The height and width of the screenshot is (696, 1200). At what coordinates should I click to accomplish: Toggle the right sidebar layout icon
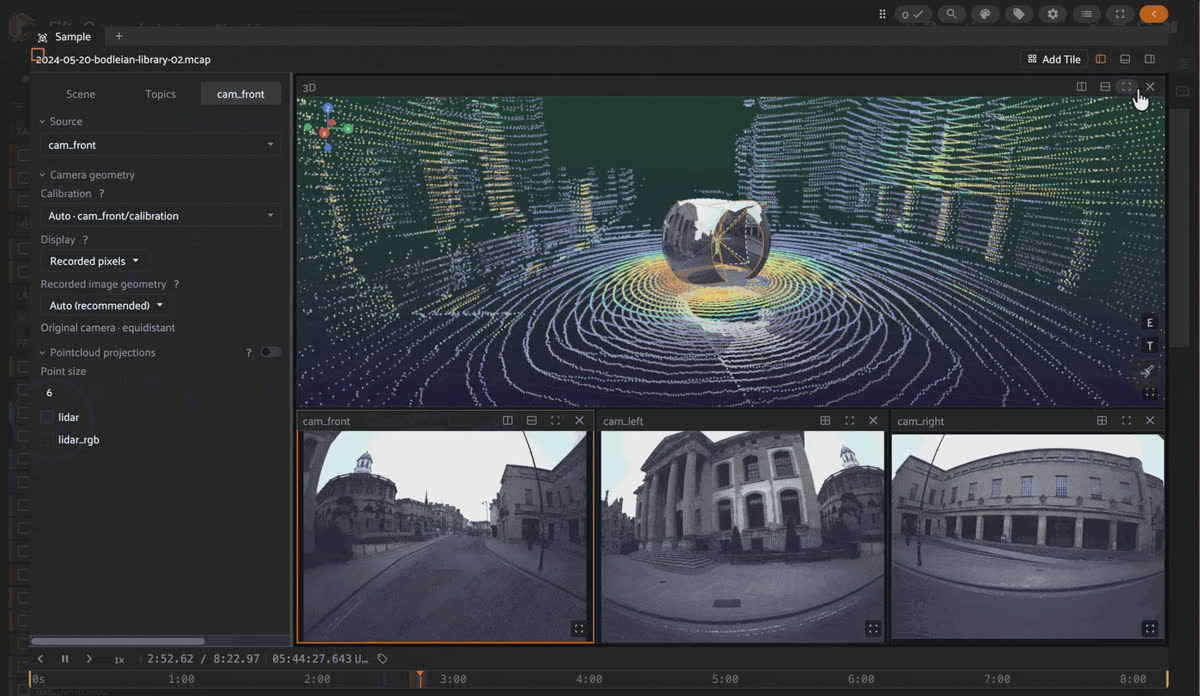[x=1150, y=59]
